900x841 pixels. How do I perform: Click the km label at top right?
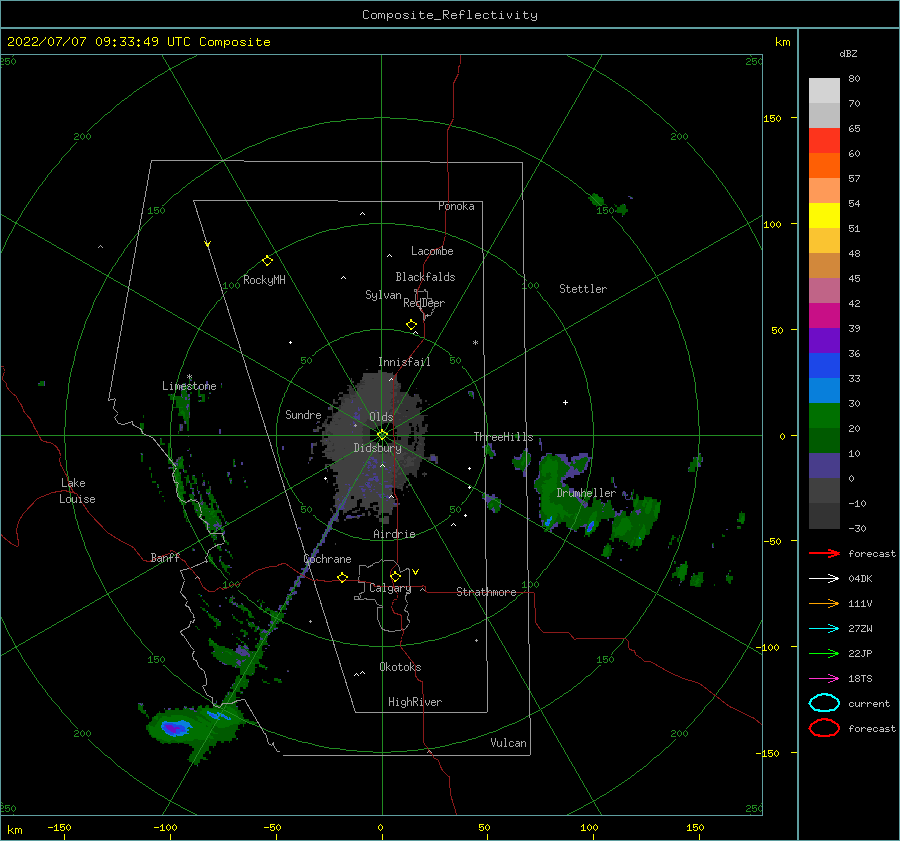tap(782, 42)
